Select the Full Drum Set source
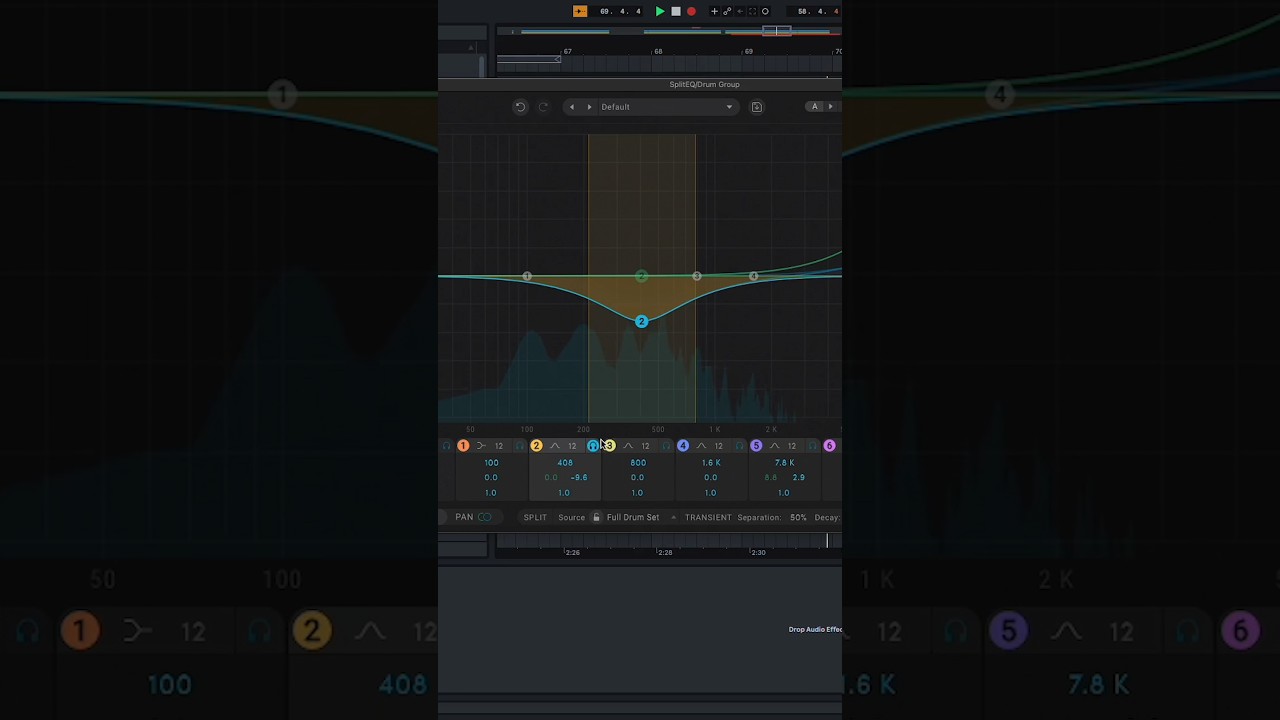1280x720 pixels. 633,517
